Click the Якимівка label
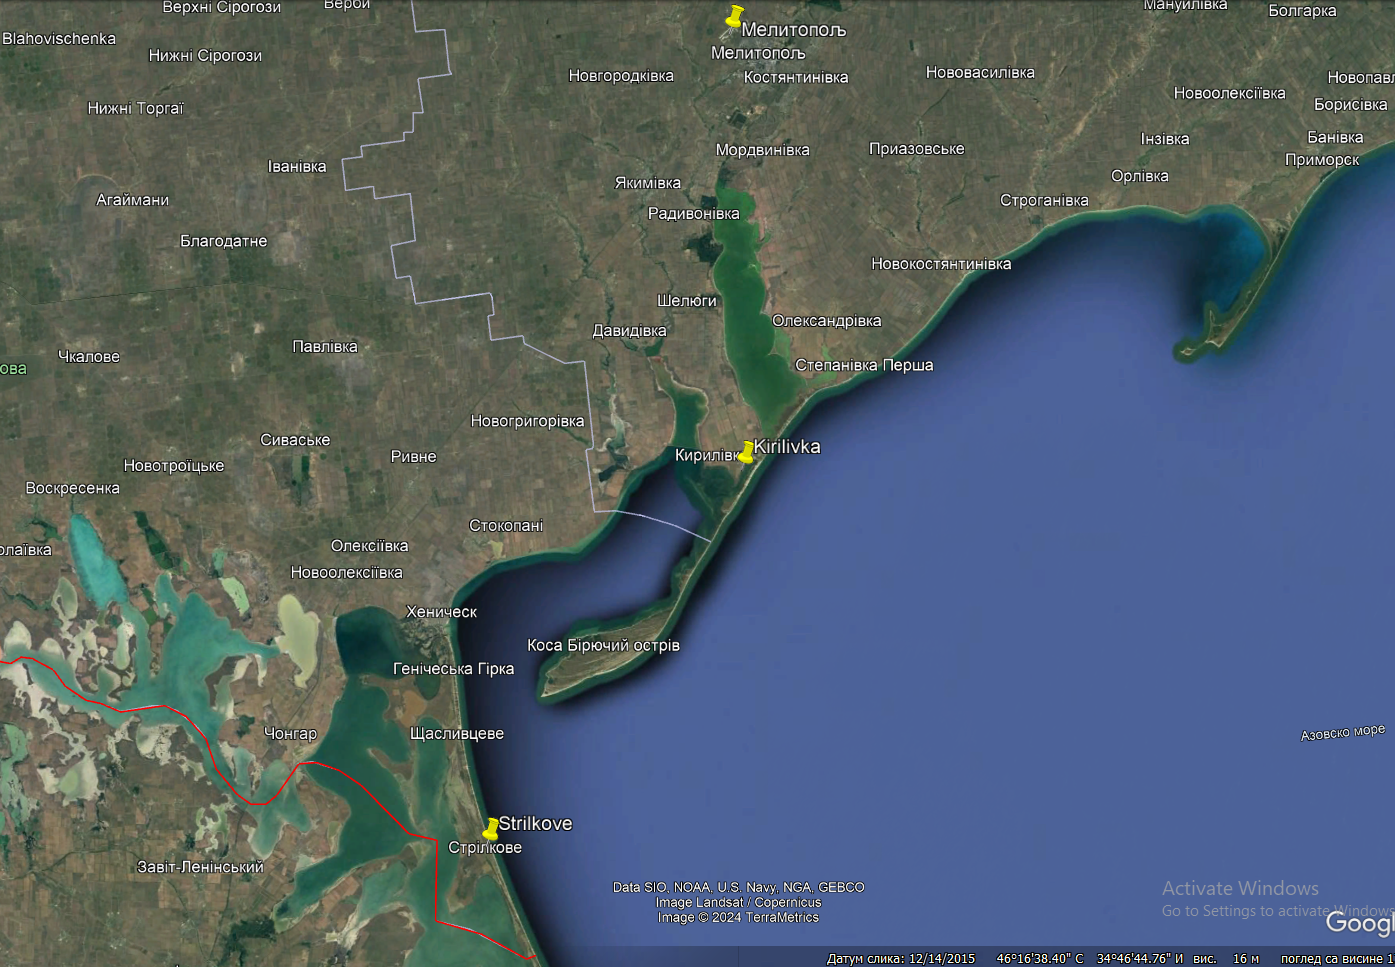 [647, 182]
